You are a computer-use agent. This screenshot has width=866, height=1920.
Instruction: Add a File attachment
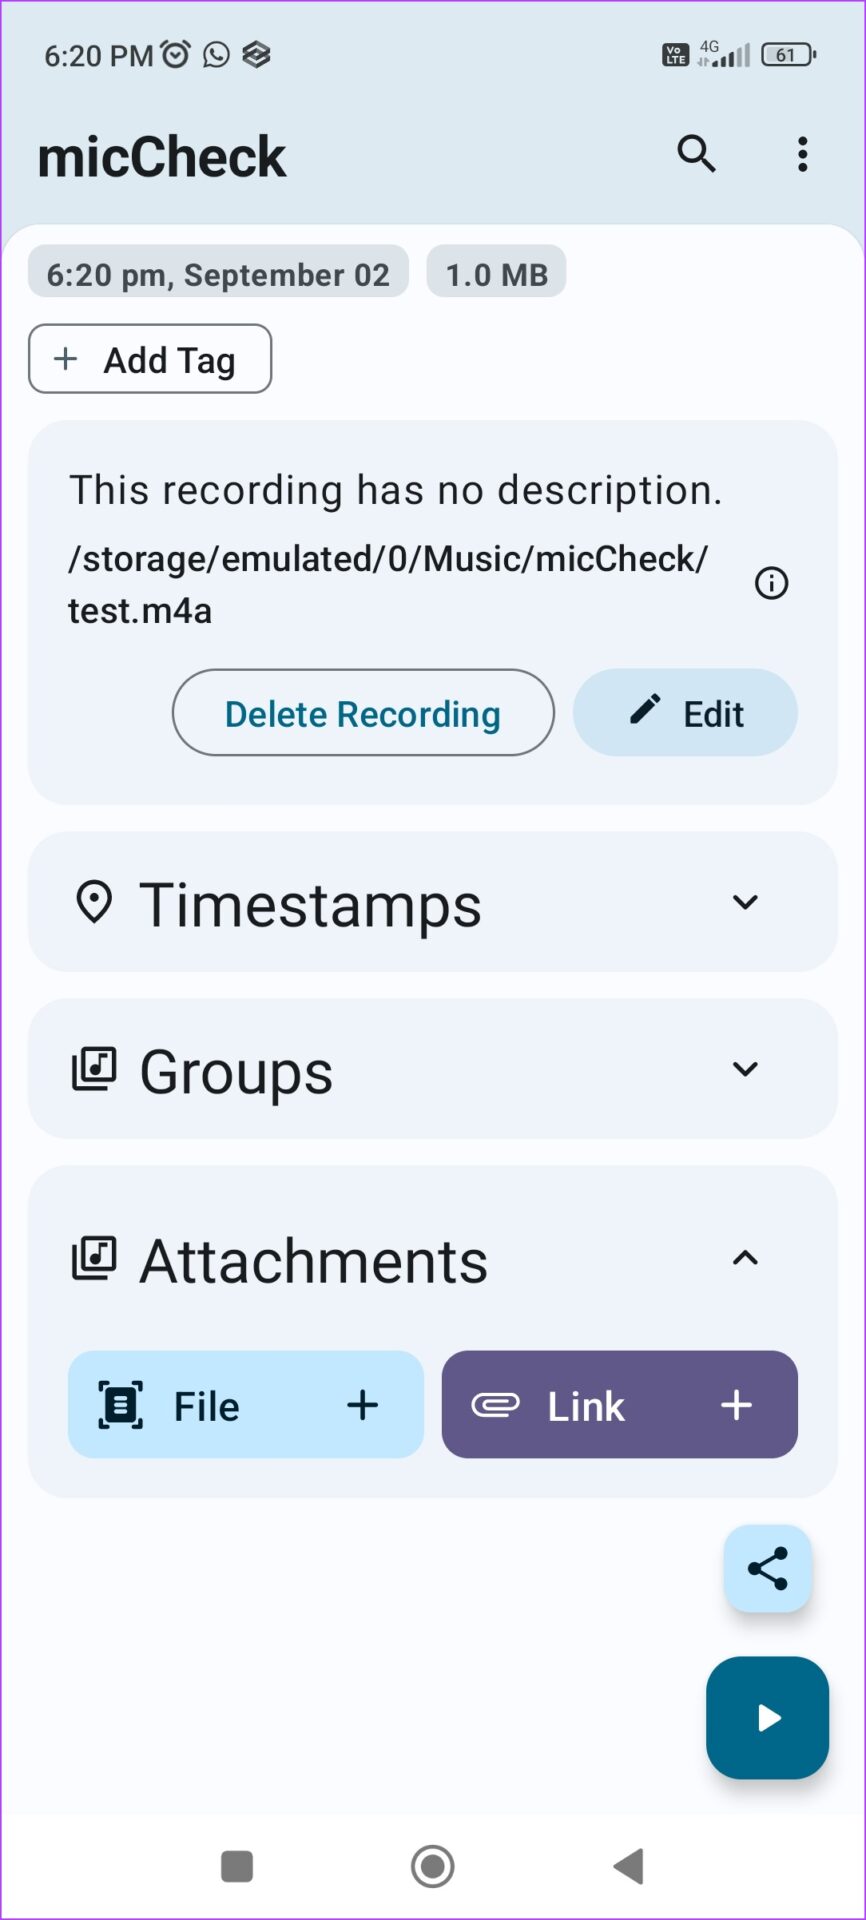[x=246, y=1405]
